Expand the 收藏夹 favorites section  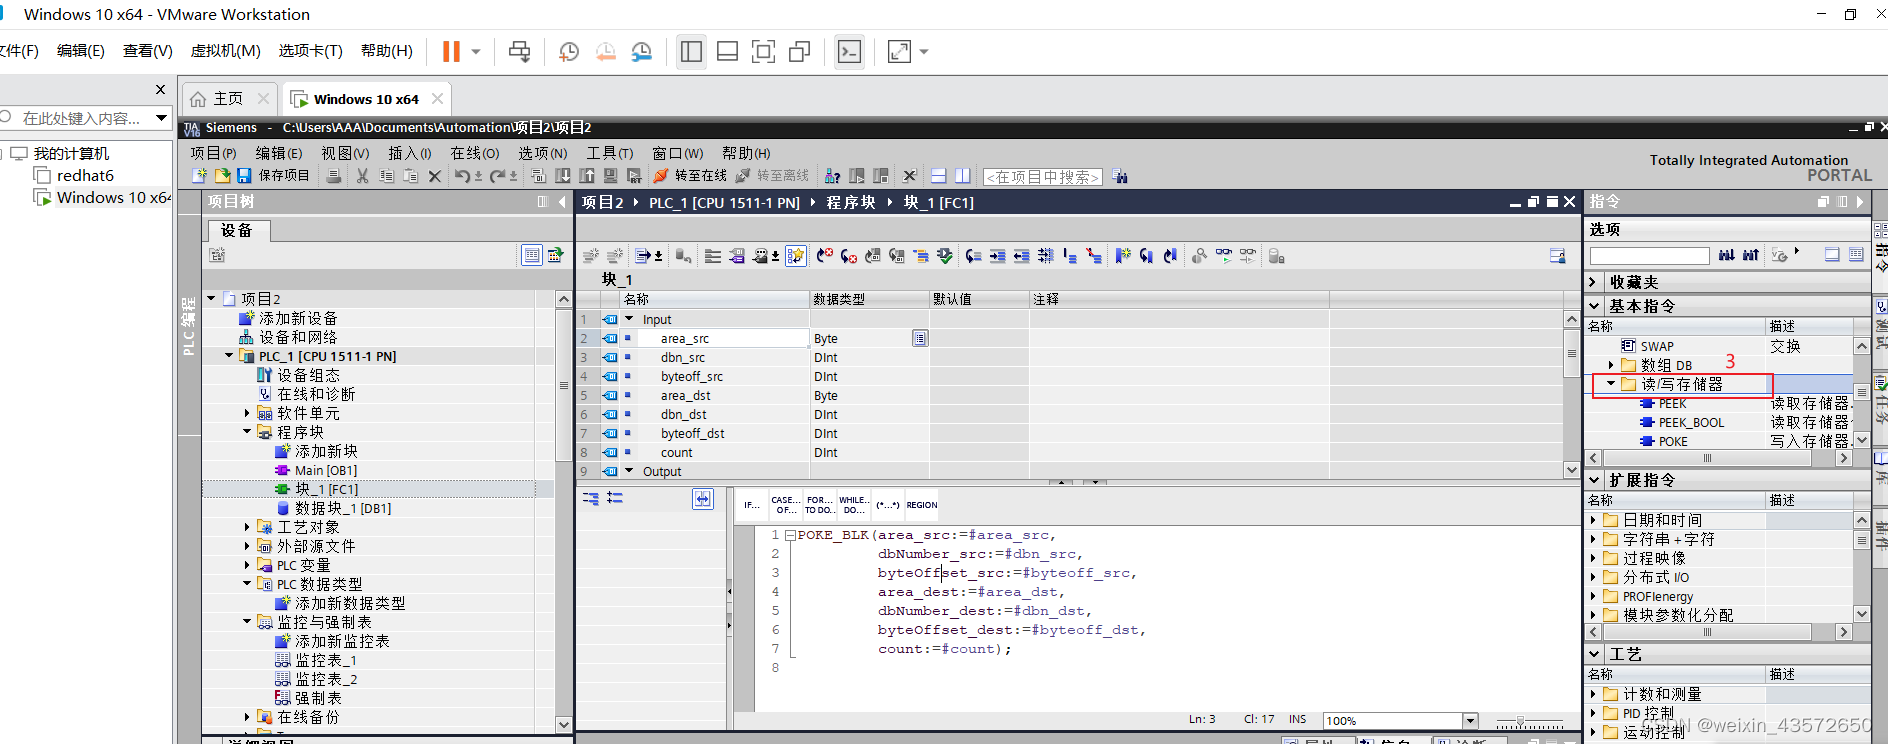click(x=1594, y=282)
